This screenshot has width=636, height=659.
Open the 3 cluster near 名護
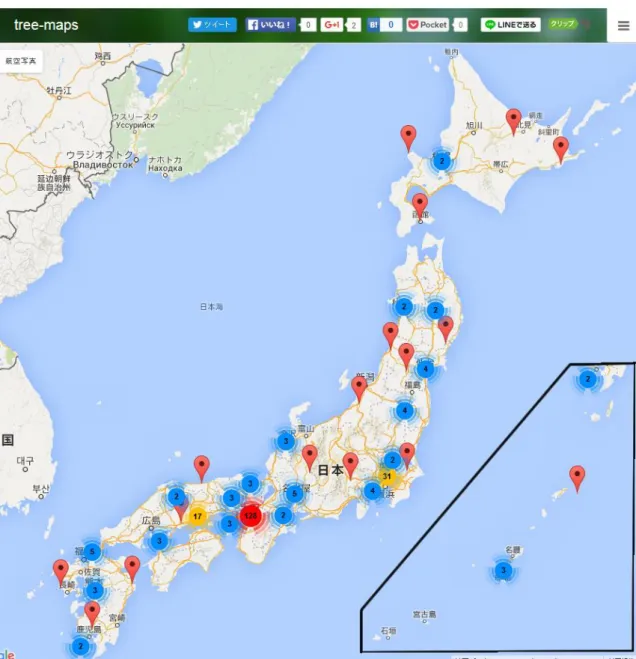pos(503,570)
